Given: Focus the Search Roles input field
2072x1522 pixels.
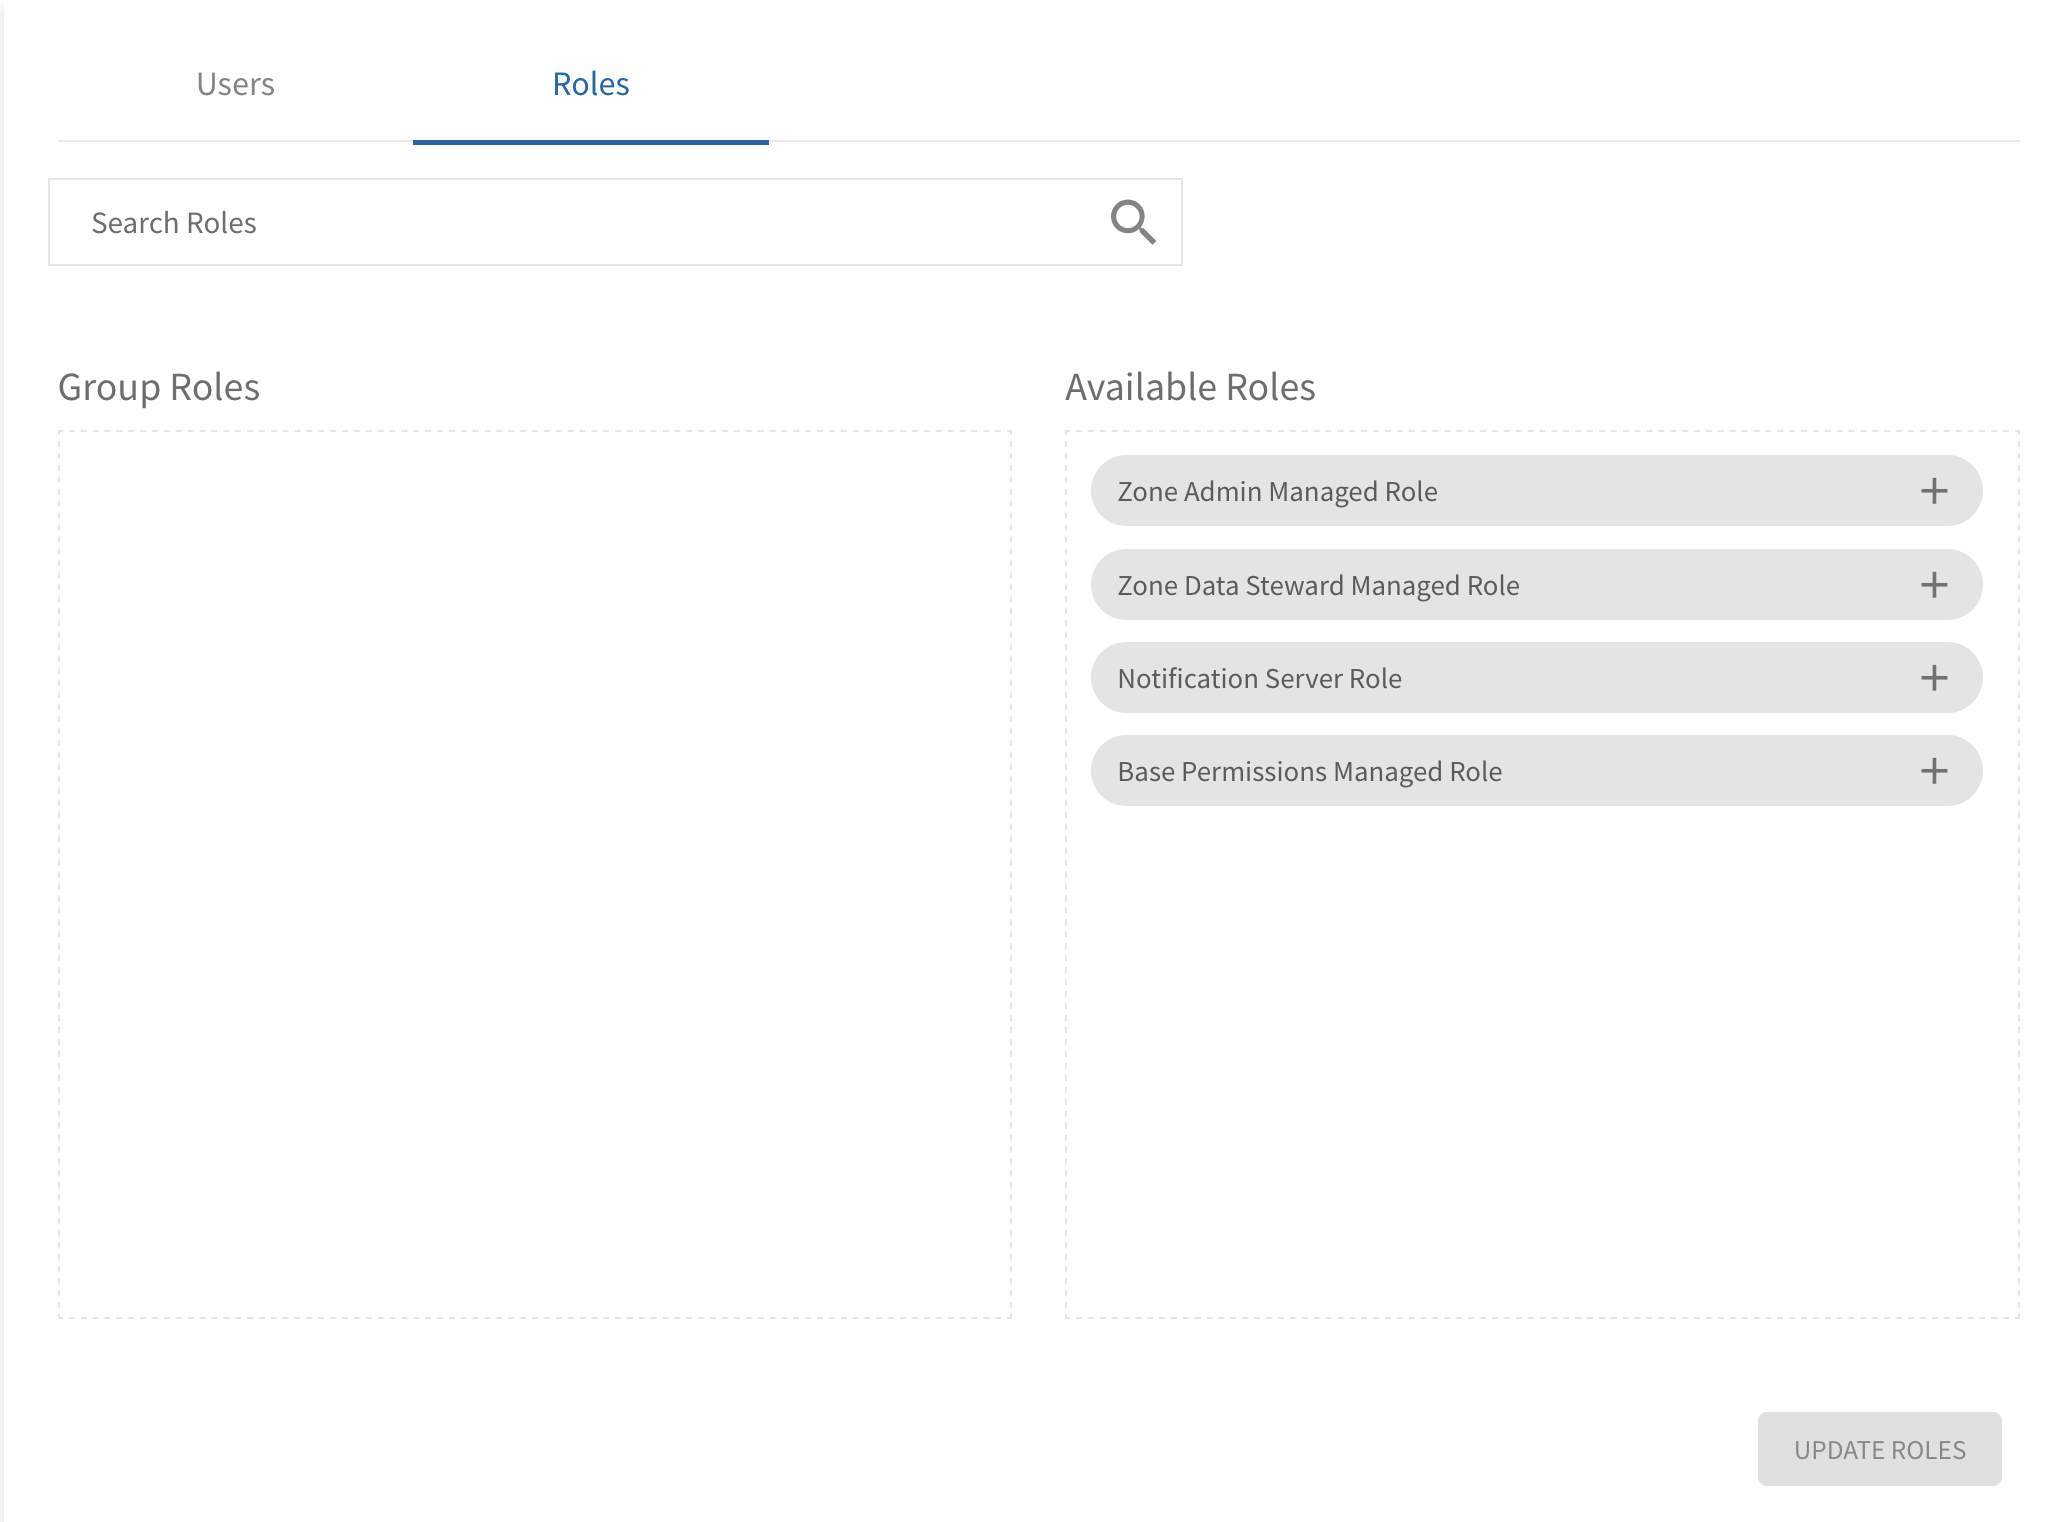Looking at the screenshot, I should [x=570, y=222].
